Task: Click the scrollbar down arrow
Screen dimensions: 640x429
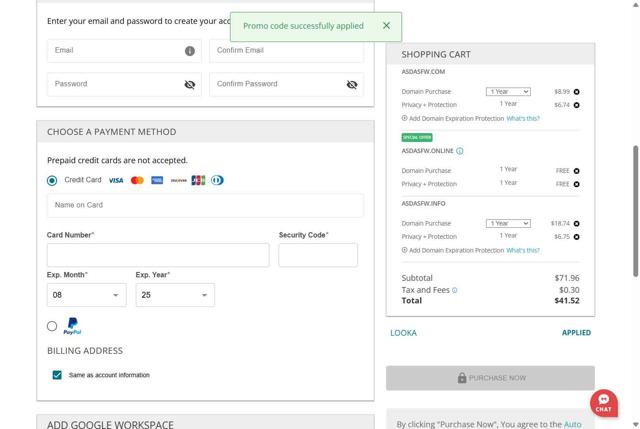Action: click(636, 425)
